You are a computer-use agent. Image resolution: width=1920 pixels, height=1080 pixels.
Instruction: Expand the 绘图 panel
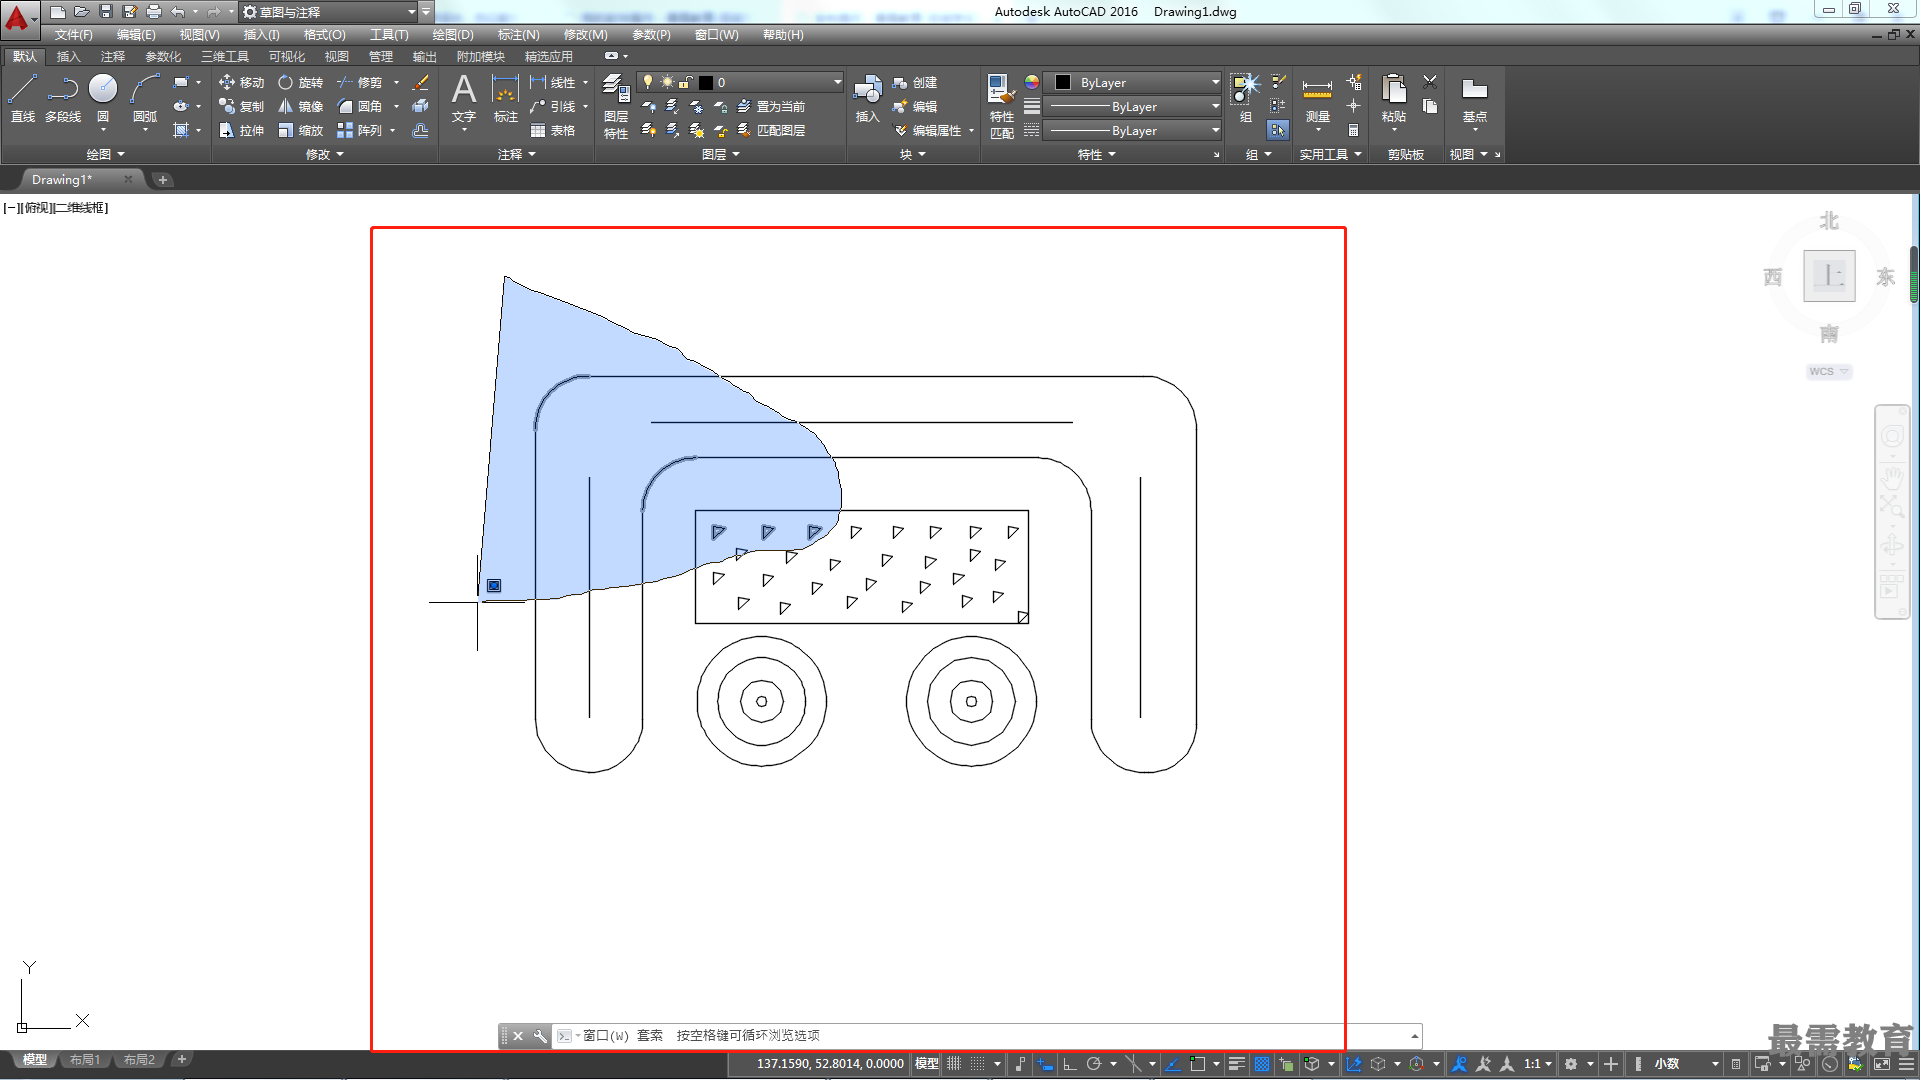click(x=105, y=154)
